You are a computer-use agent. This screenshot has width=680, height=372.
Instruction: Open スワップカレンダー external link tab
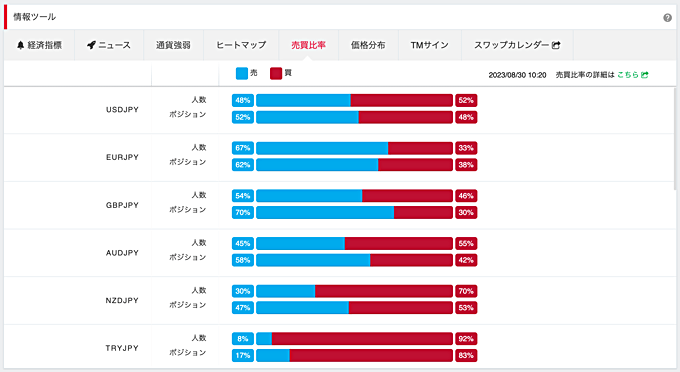[517, 45]
